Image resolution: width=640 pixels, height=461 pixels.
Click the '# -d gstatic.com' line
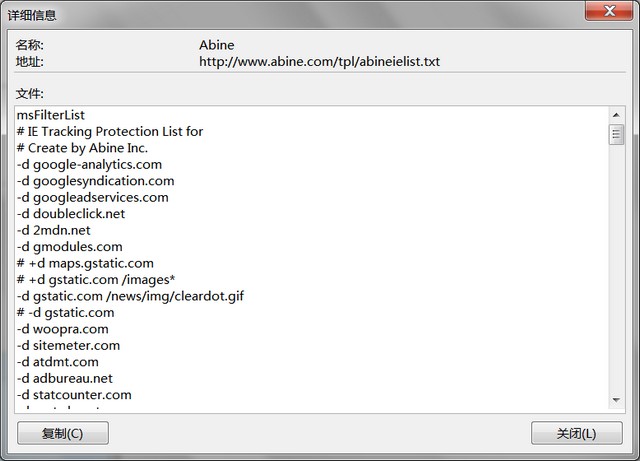click(65, 313)
